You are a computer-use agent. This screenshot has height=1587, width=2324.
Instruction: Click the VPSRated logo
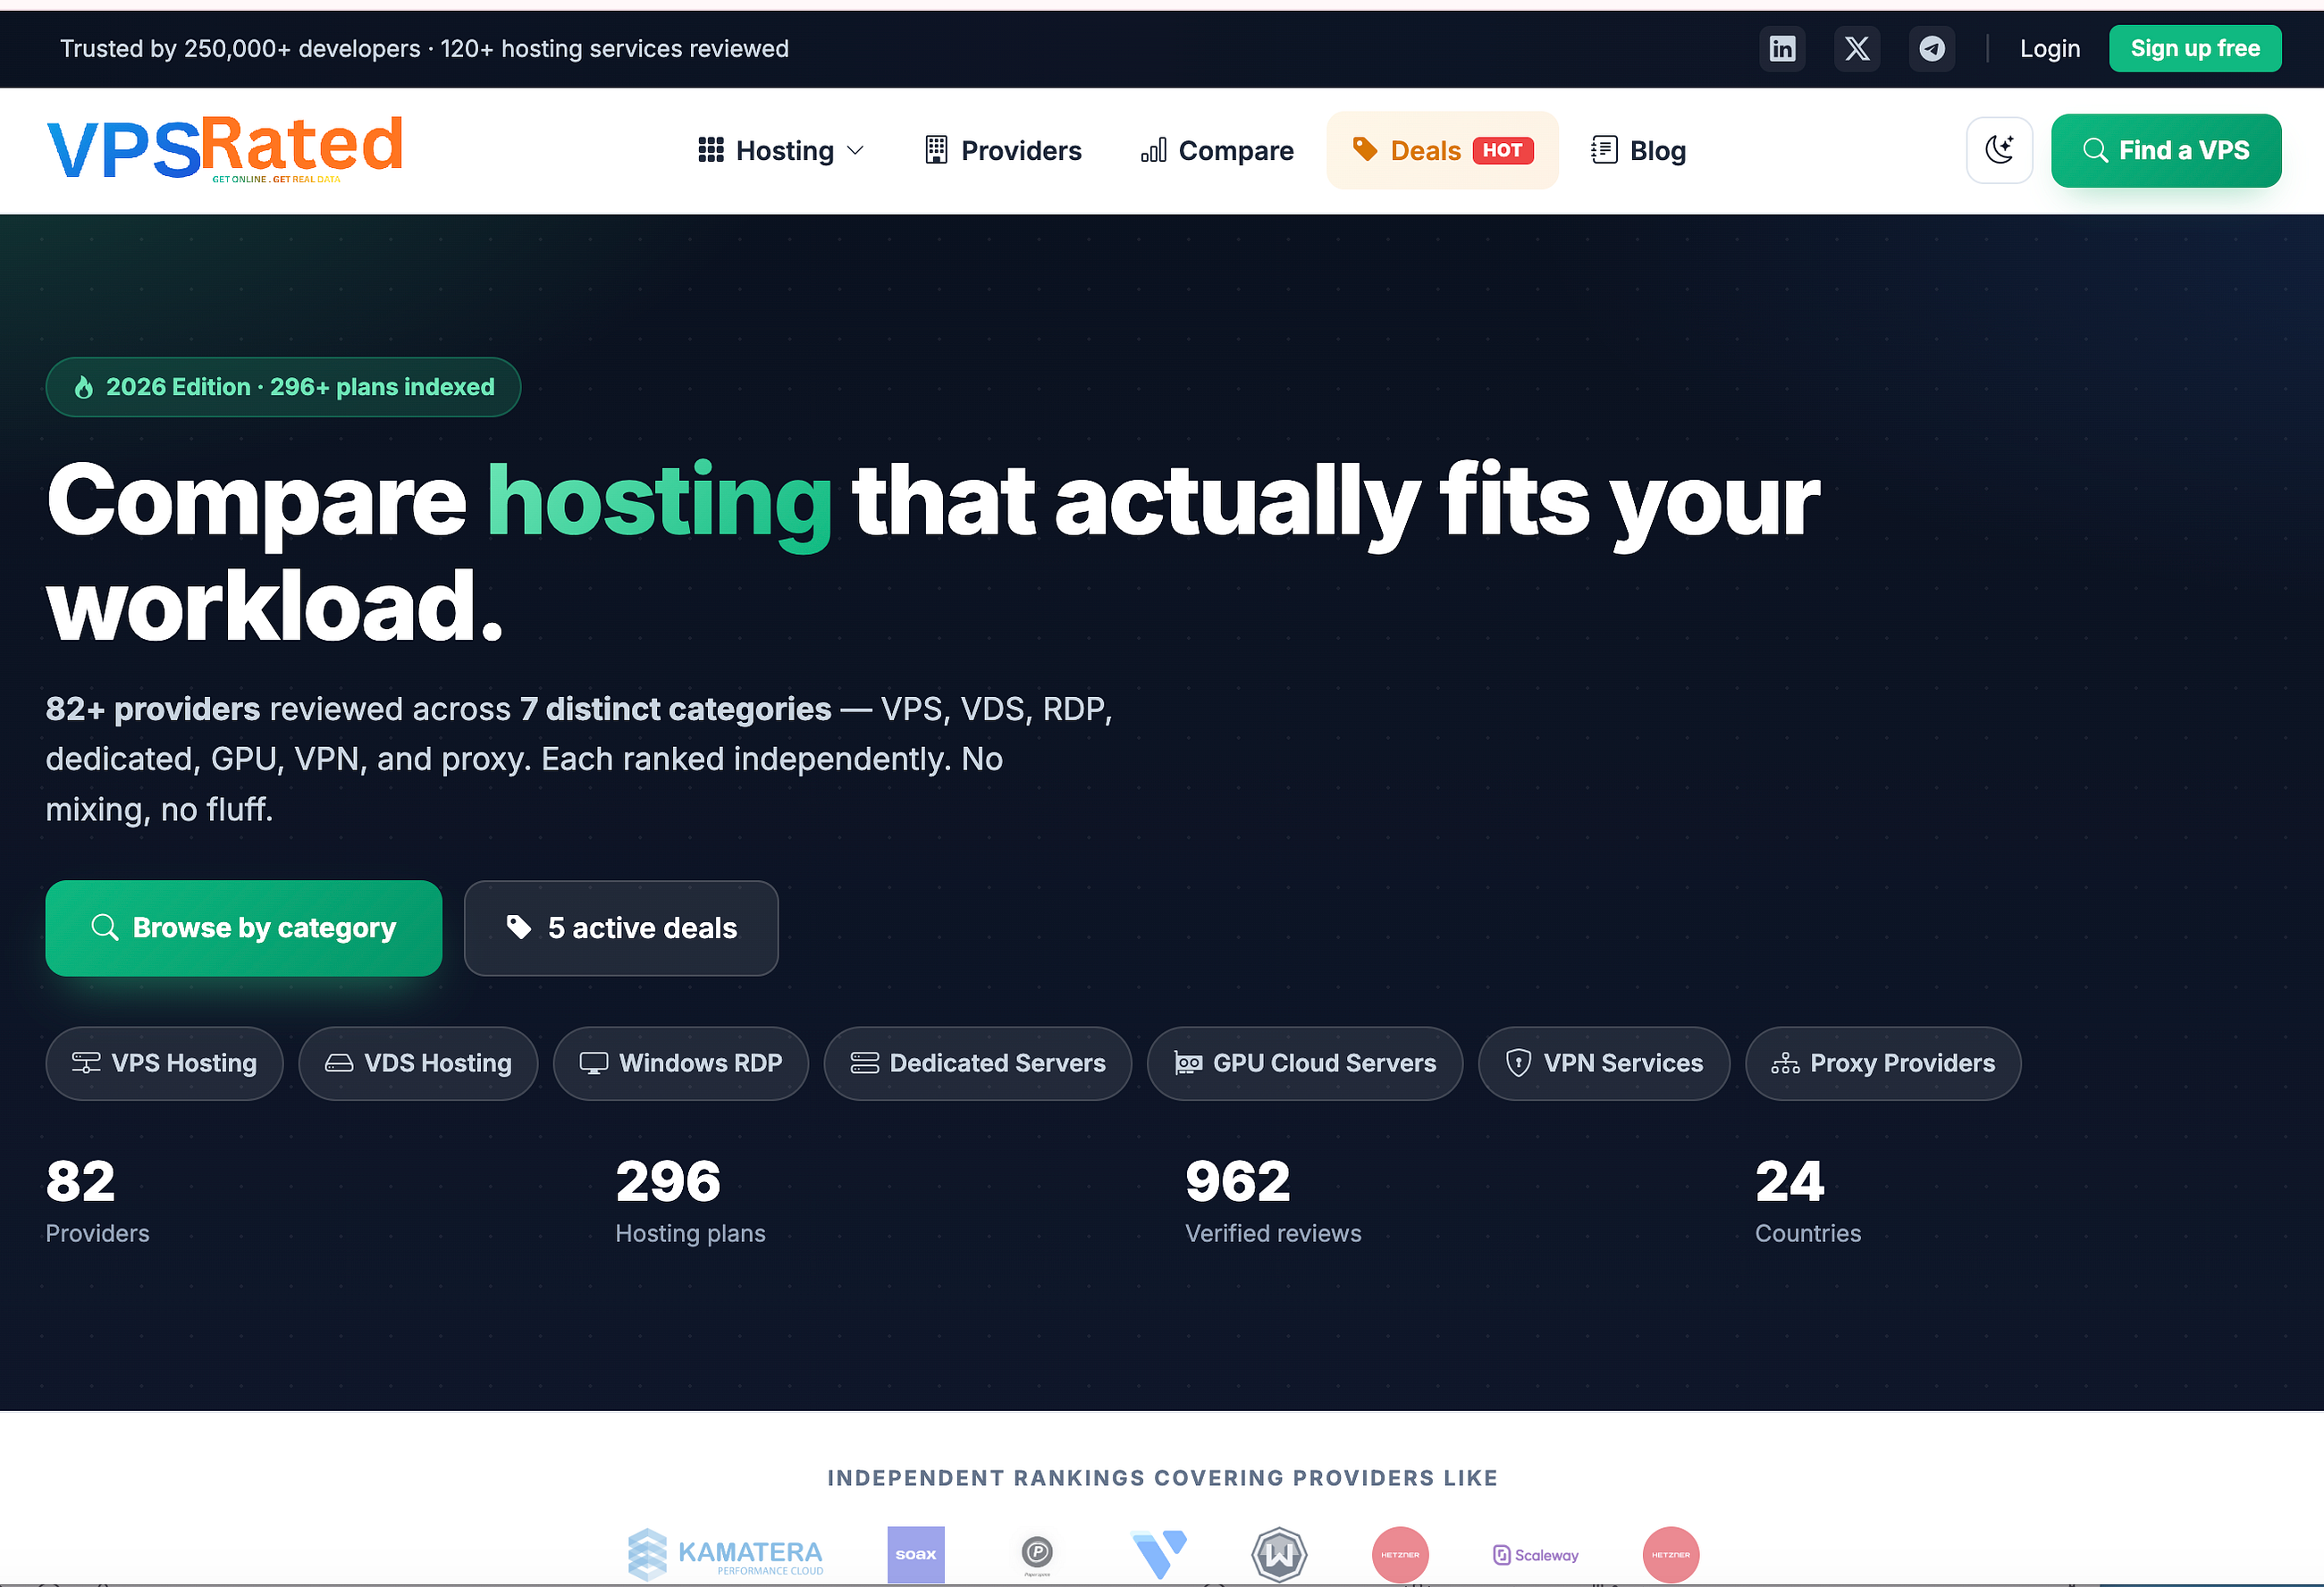[x=225, y=150]
